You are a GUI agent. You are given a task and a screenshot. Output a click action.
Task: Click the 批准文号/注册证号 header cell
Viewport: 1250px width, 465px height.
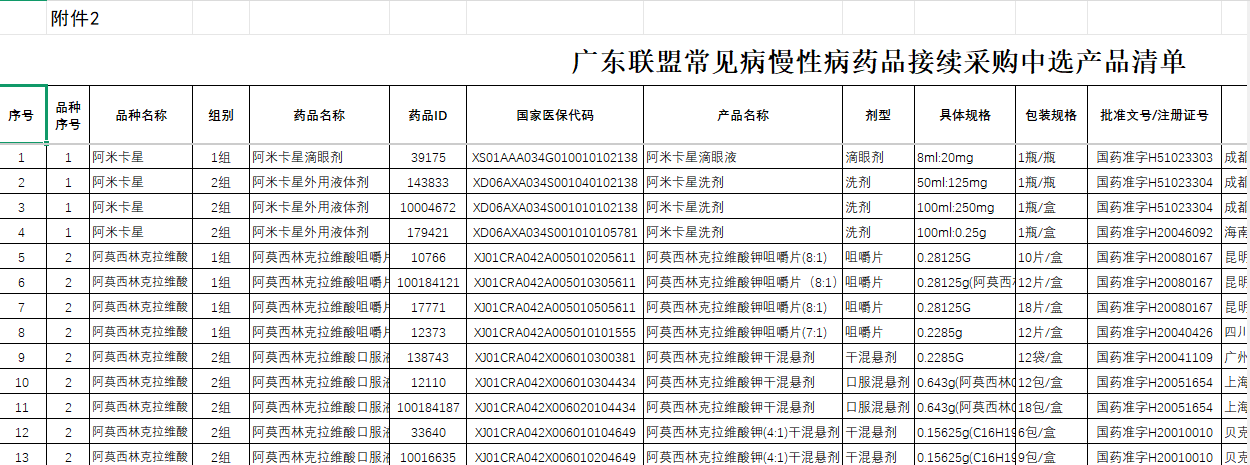point(1154,115)
